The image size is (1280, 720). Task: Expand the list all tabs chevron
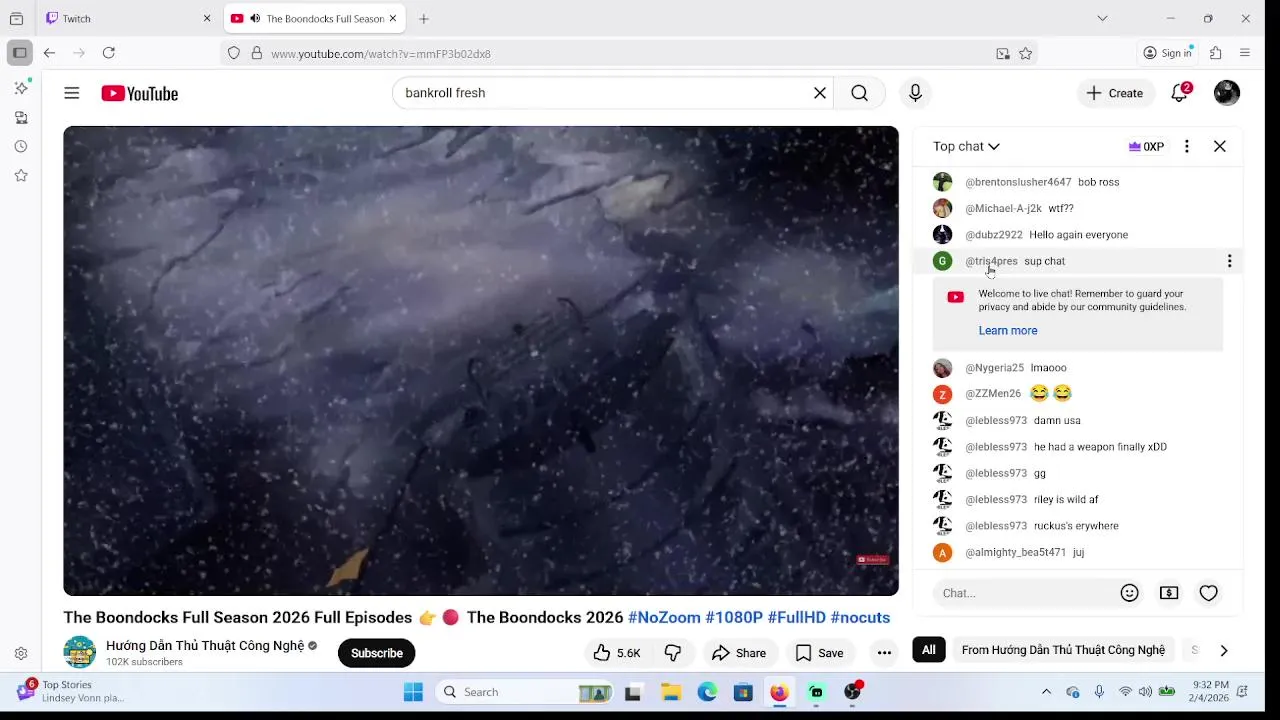(x=1102, y=18)
